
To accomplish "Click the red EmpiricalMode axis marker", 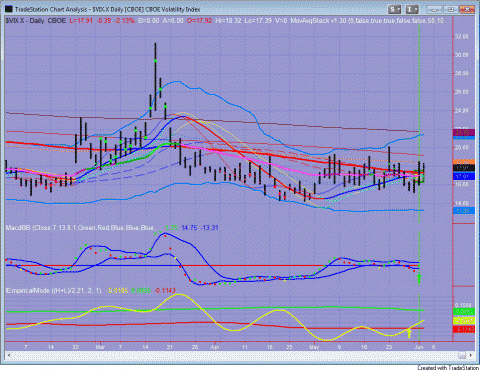I will [x=464, y=329].
